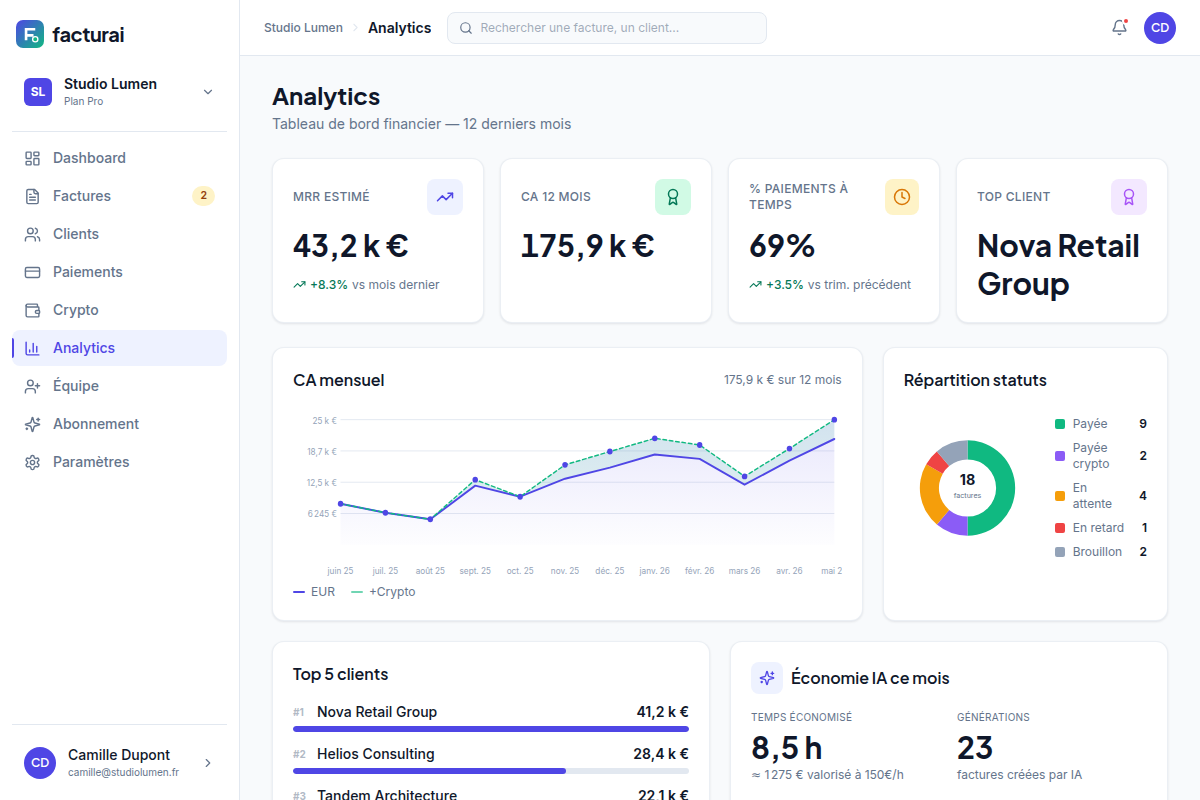1200x800 pixels.
Task: Click the 175,9 k € sur 12 mois label
Action: click(x=783, y=380)
